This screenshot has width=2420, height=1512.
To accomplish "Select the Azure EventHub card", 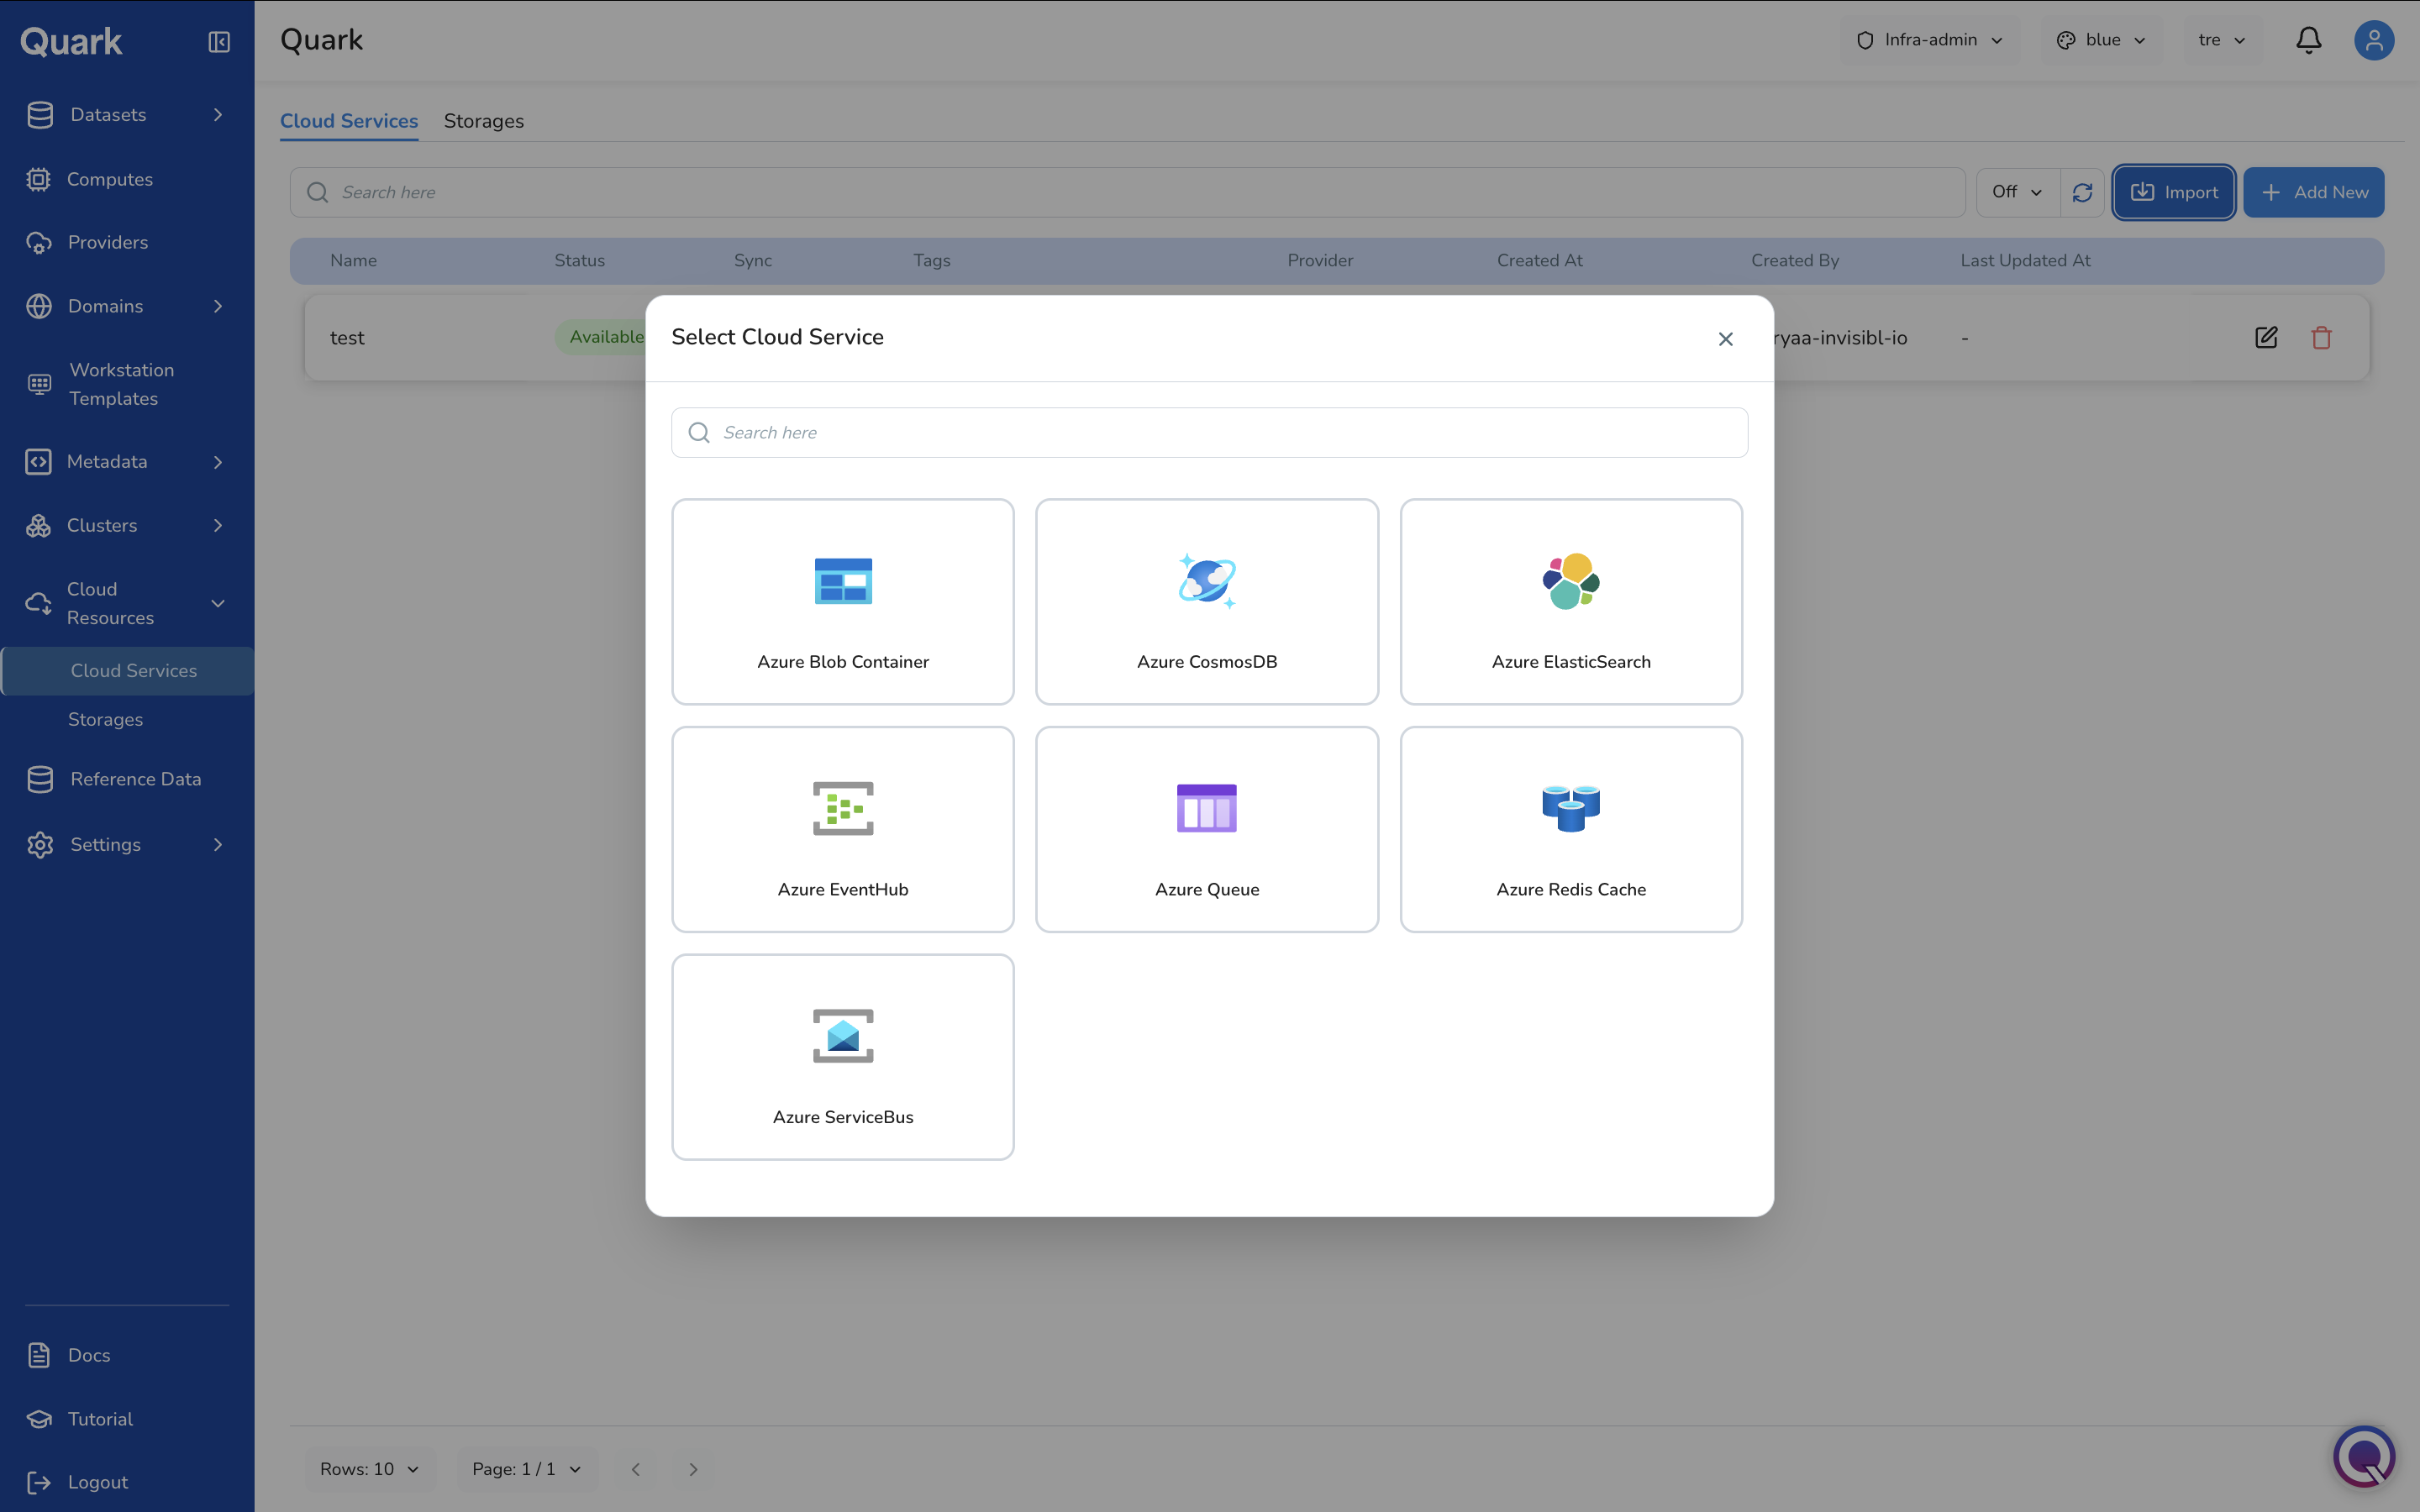I will click(x=842, y=829).
